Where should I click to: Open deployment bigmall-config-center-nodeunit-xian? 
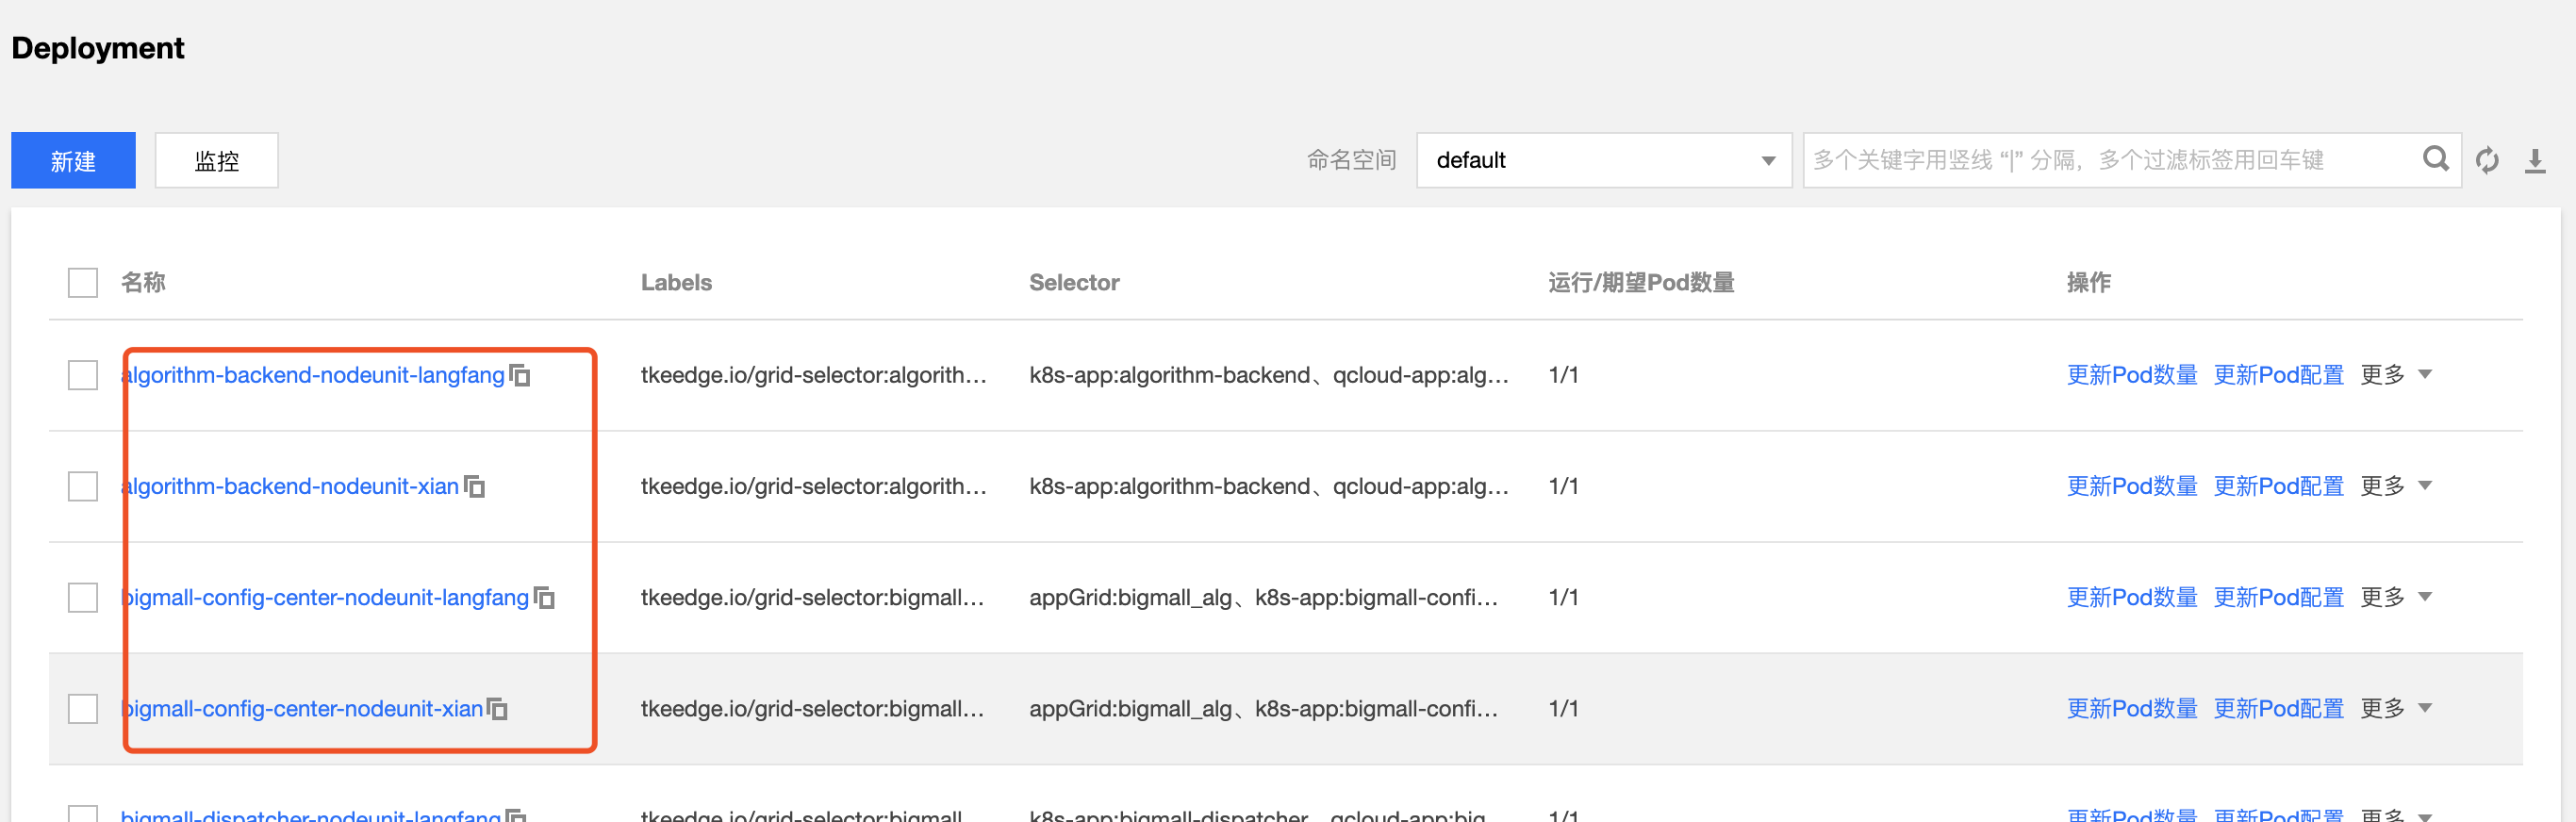[x=302, y=708]
